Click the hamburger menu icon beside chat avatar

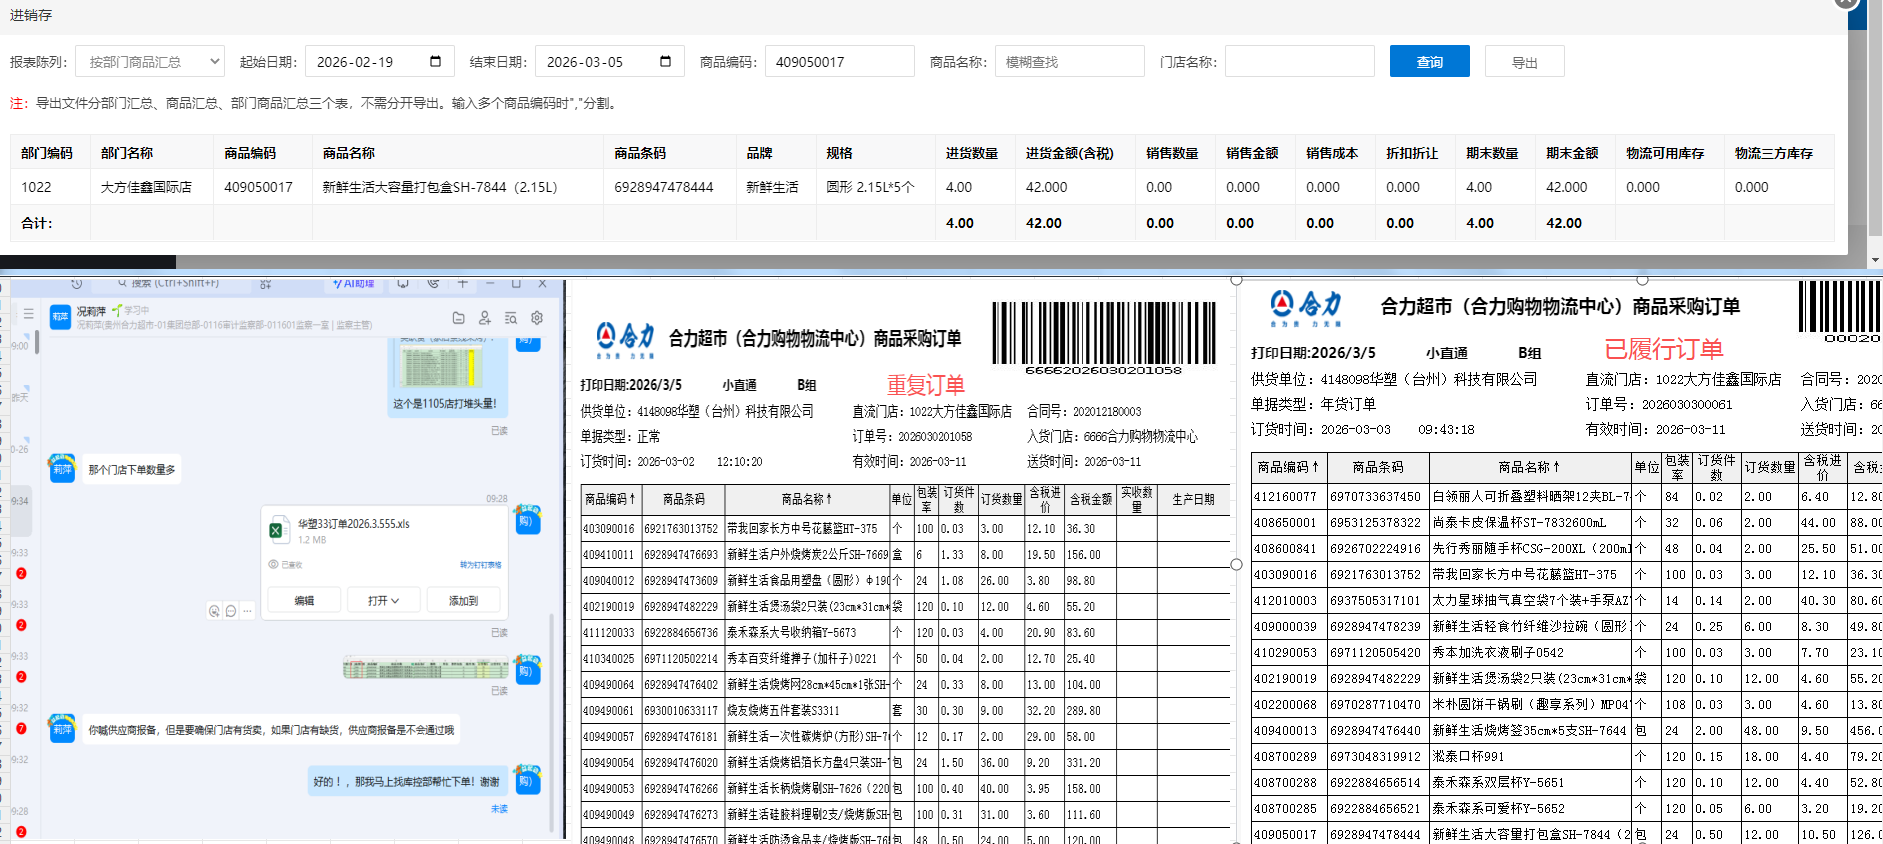coord(29,314)
